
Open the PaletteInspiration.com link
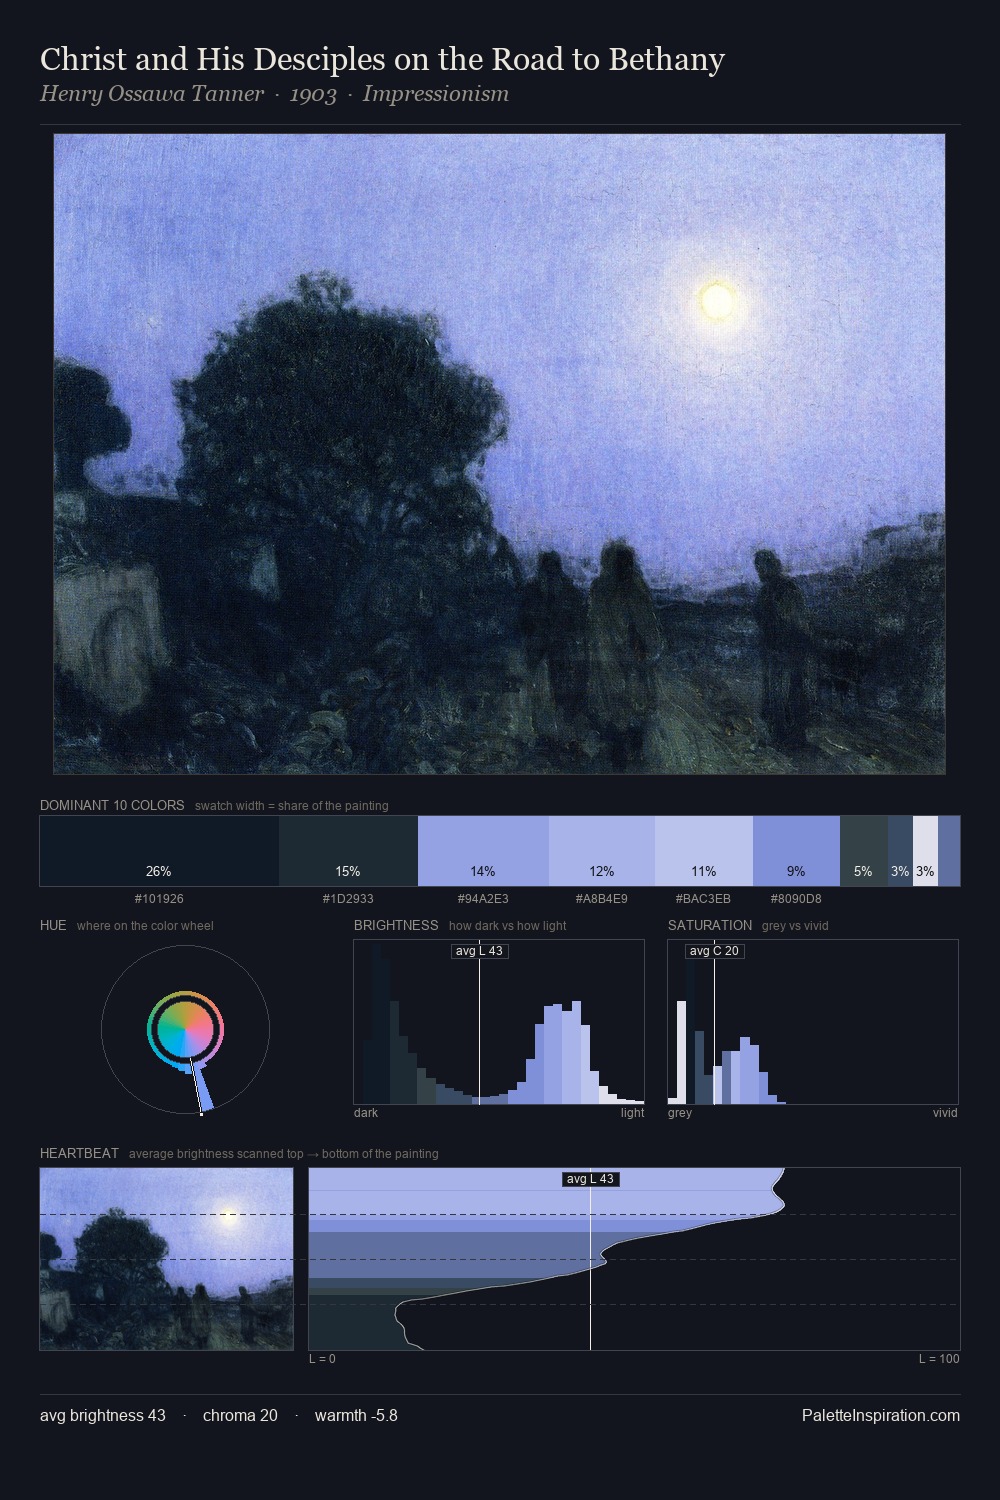(x=880, y=1415)
